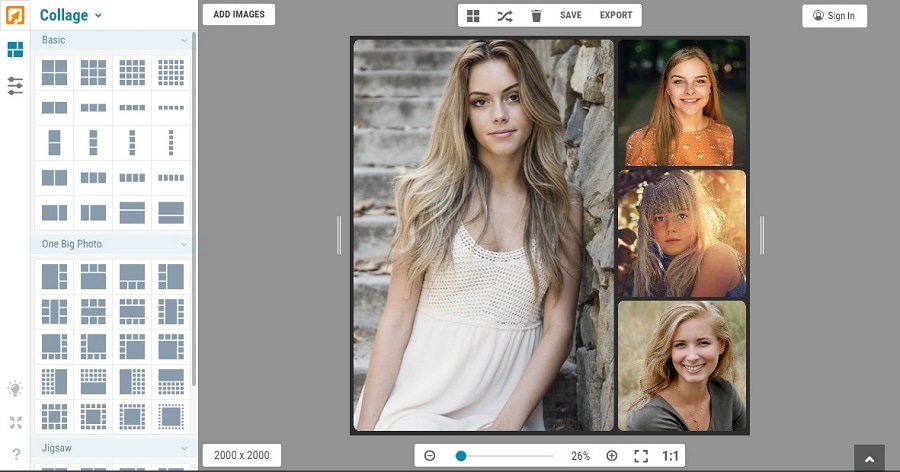This screenshot has height=472, width=900.
Task: Click the trash delete icon in toolbar
Action: [536, 16]
